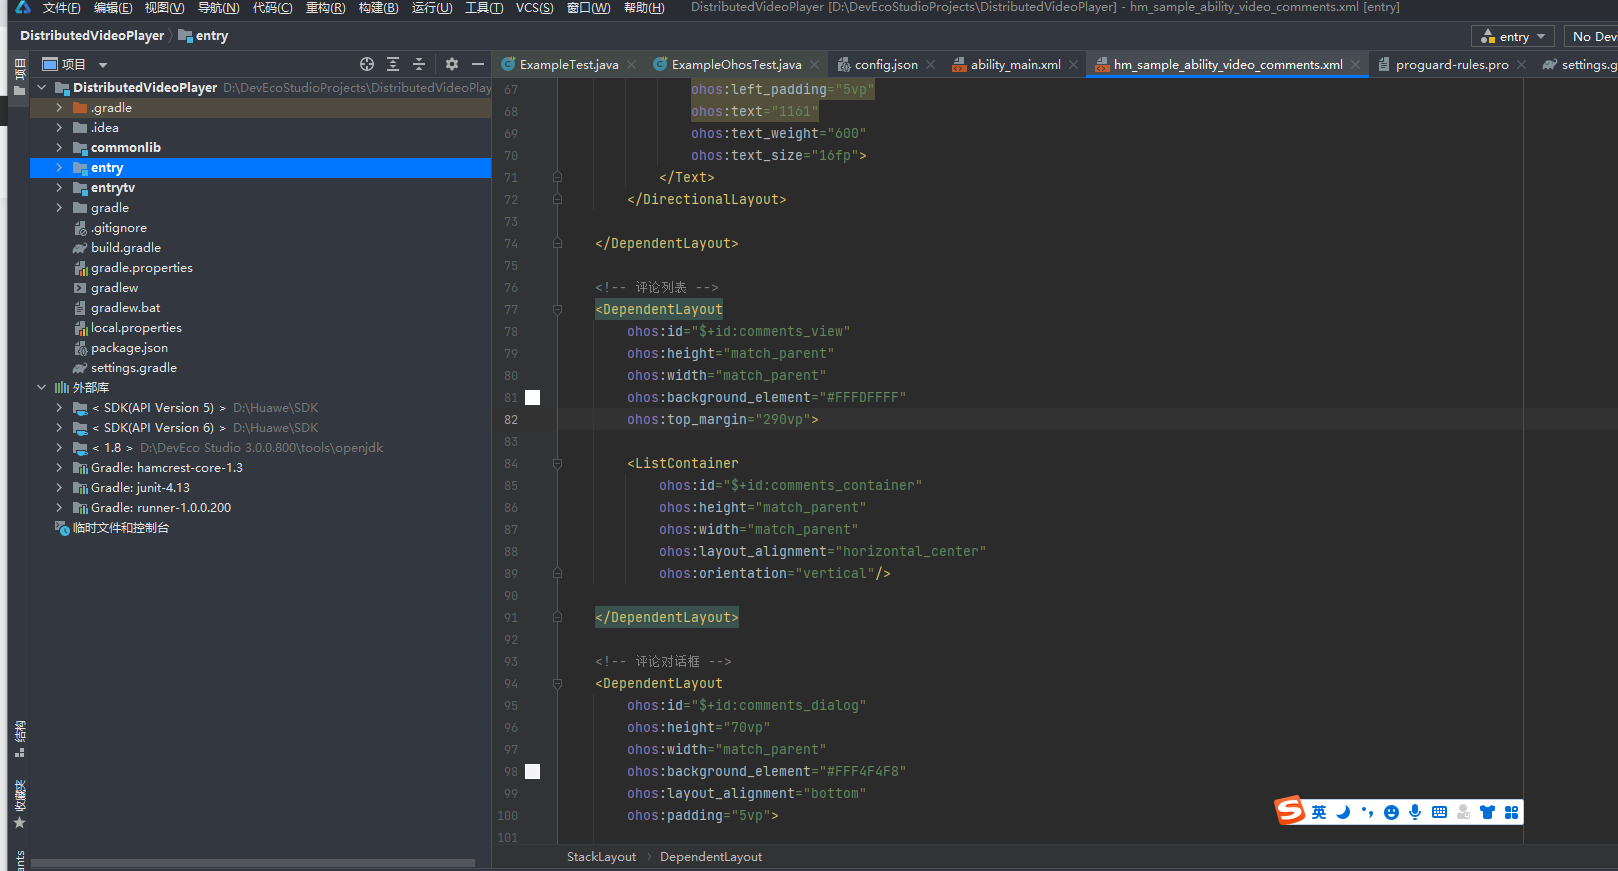The height and width of the screenshot is (871, 1618).
Task: Open the 文件(F) menu
Action: pyautogui.click(x=61, y=7)
